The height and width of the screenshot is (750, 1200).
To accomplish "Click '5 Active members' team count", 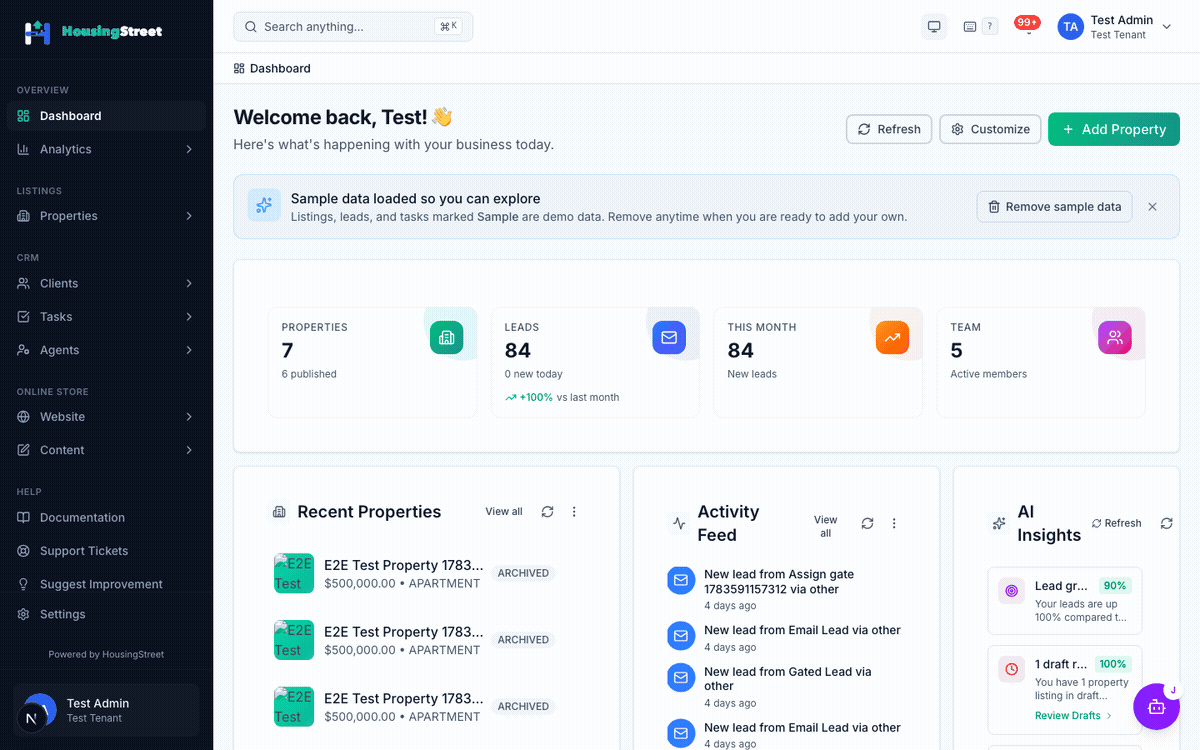I will click(989, 360).
